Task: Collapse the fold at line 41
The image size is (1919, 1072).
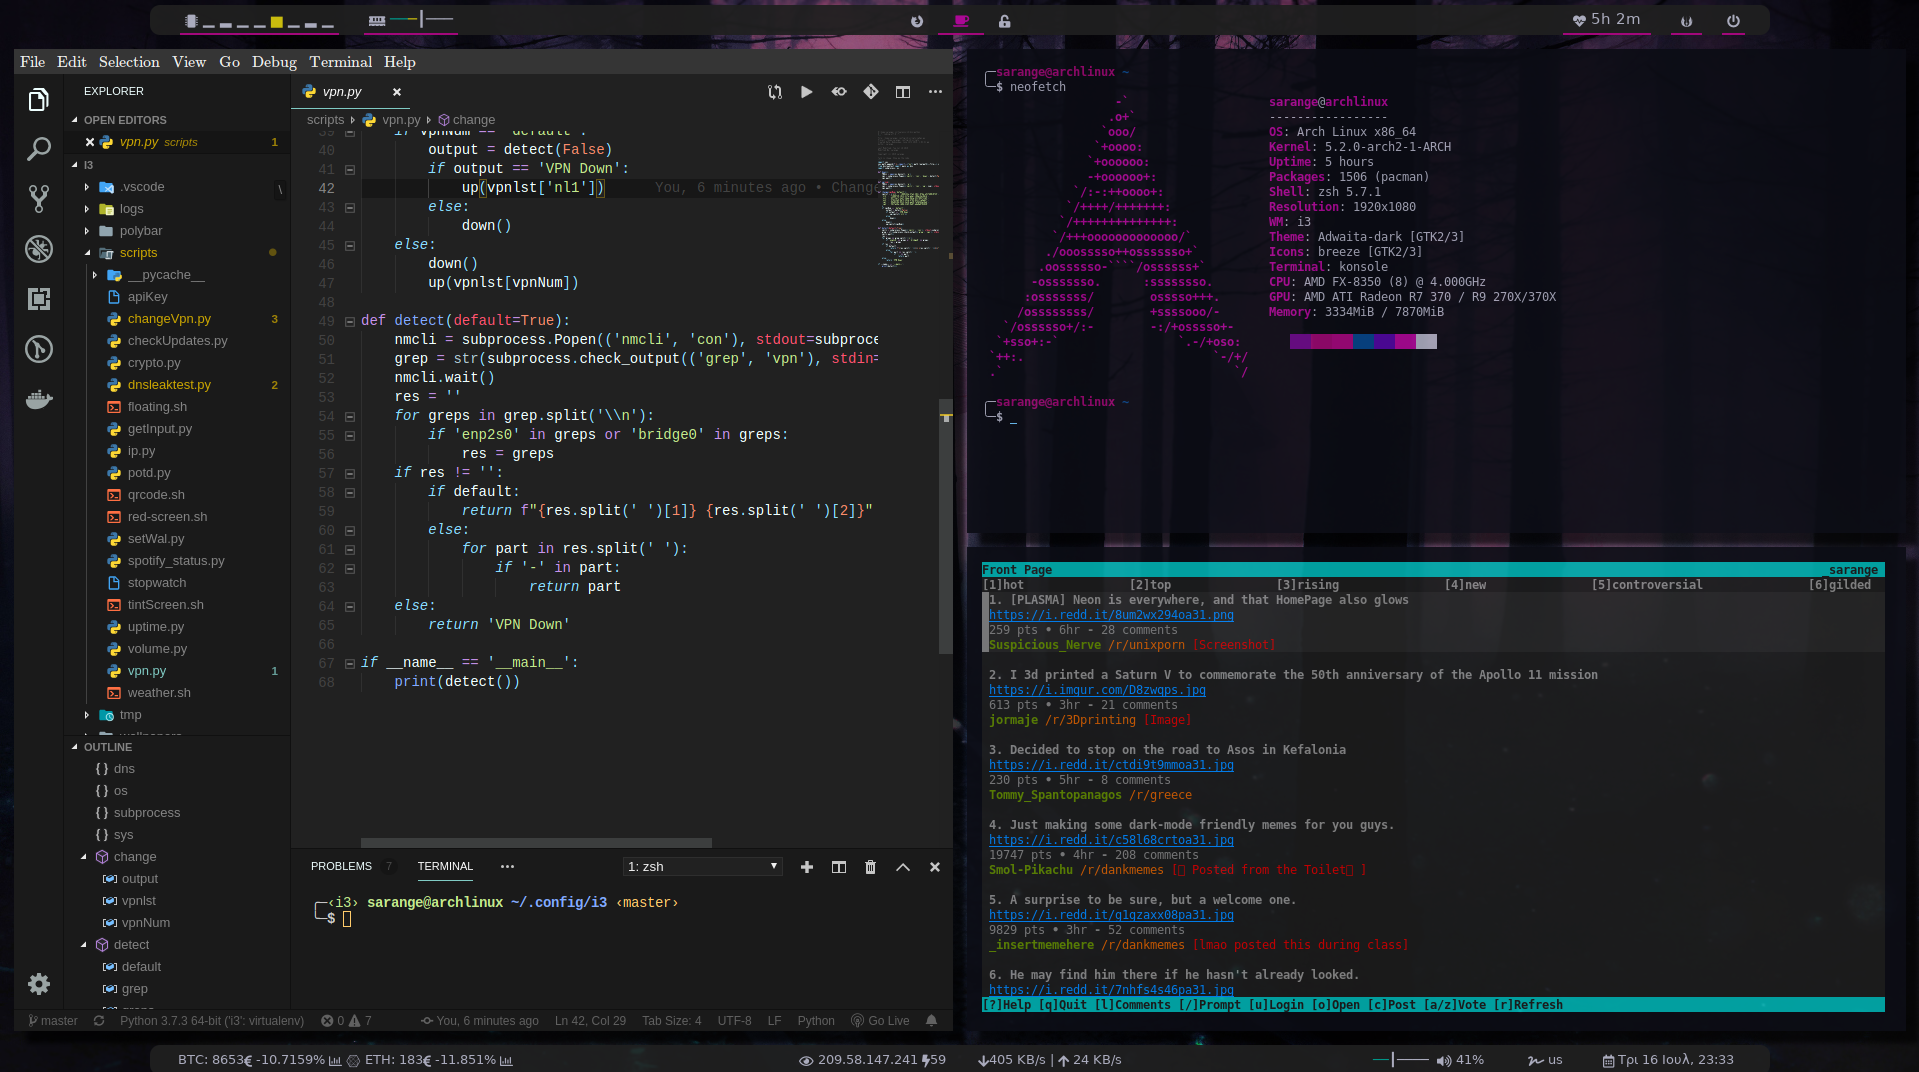Action: 350,169
